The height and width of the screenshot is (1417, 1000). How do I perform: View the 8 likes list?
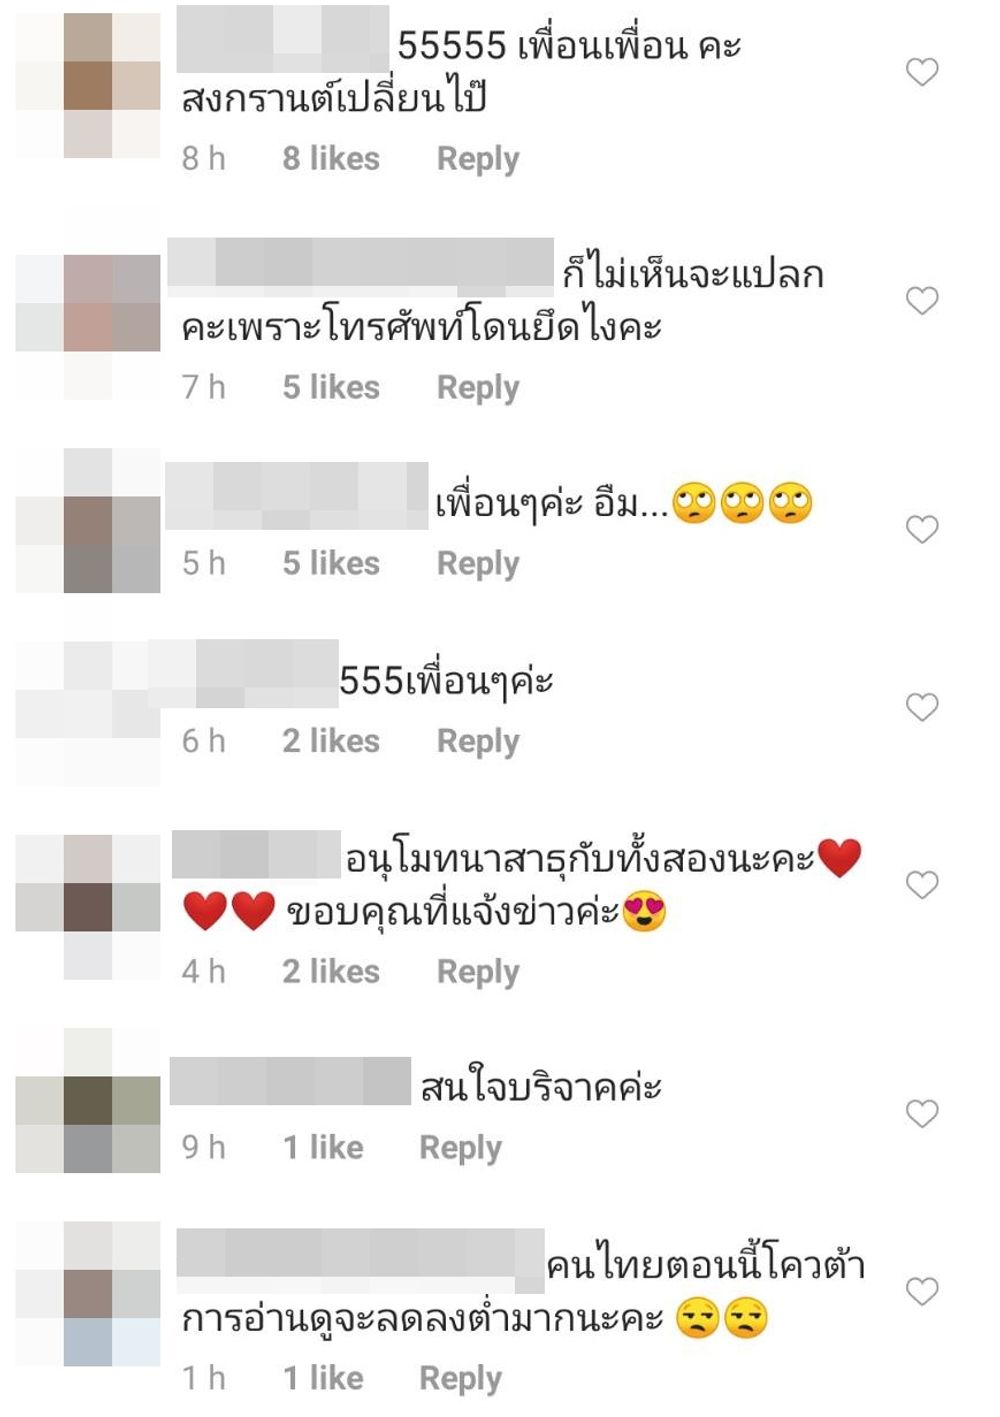pos(331,158)
